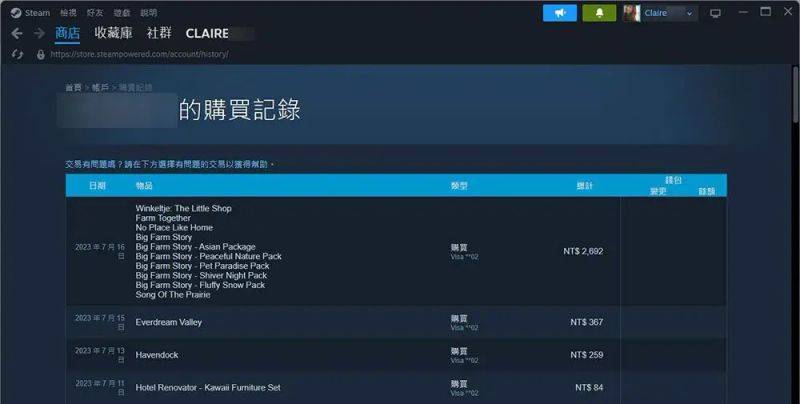Select the Song Of The Prairie entry
The width and height of the screenshot is (800, 404).
point(172,295)
